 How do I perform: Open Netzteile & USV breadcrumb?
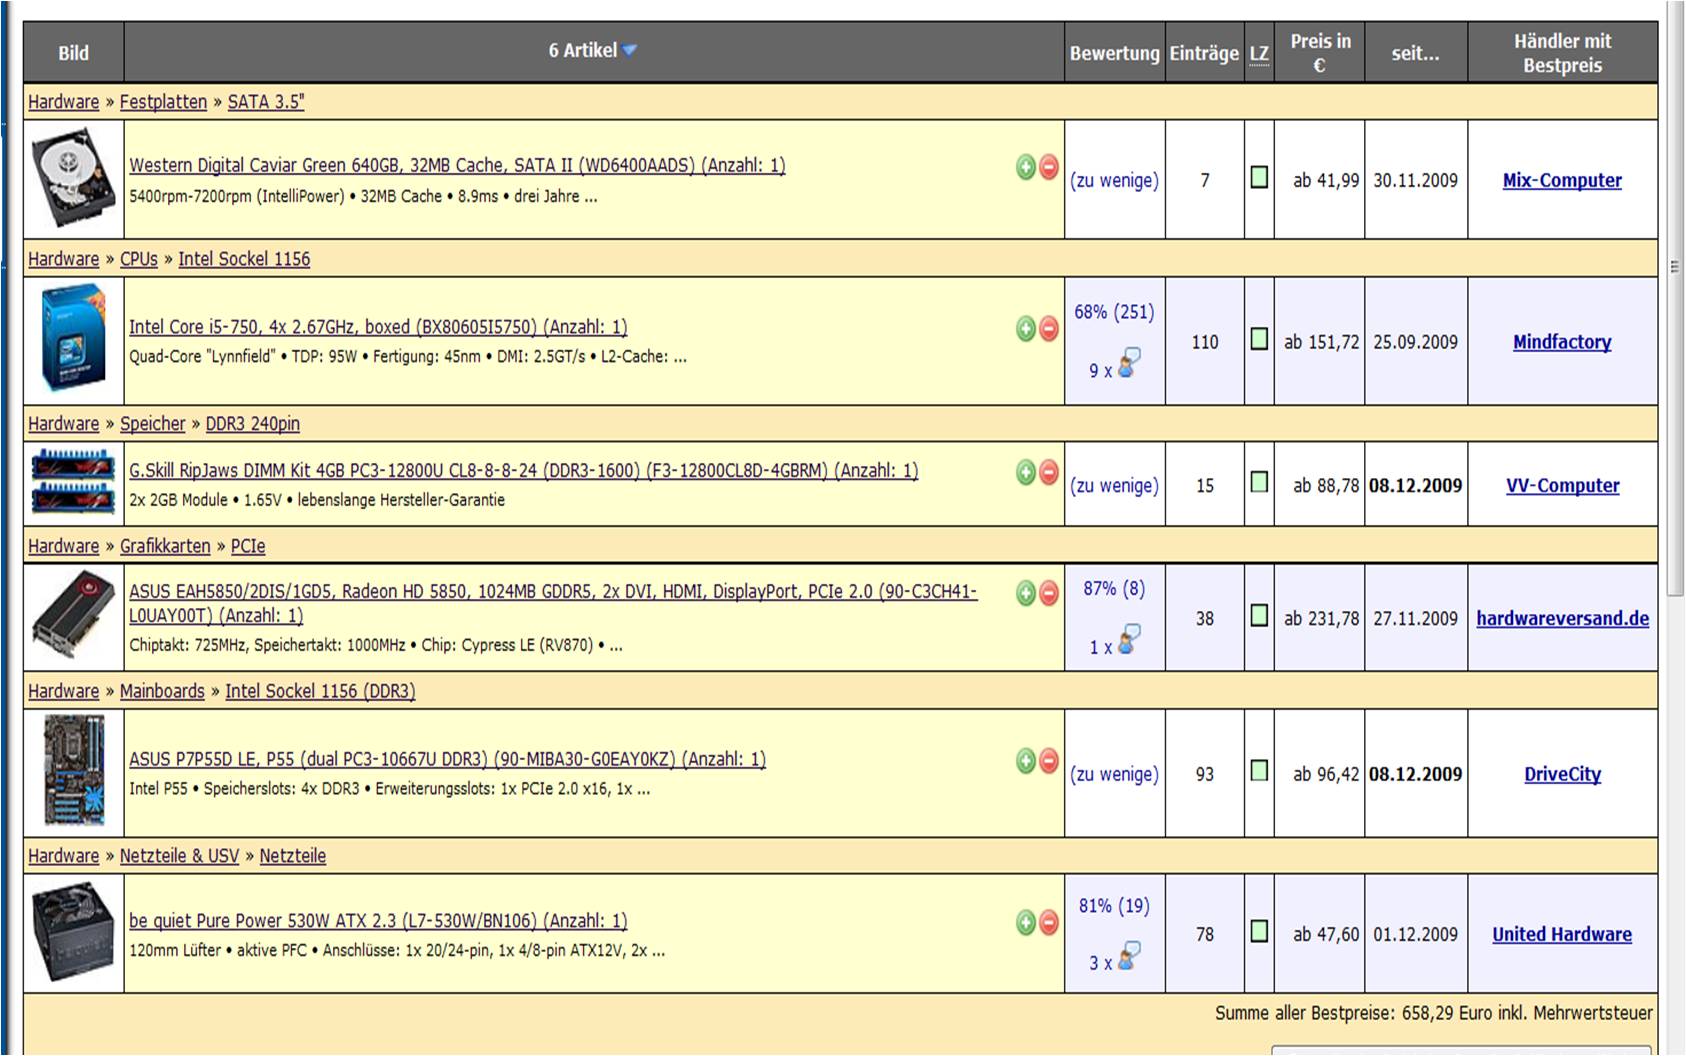179,856
